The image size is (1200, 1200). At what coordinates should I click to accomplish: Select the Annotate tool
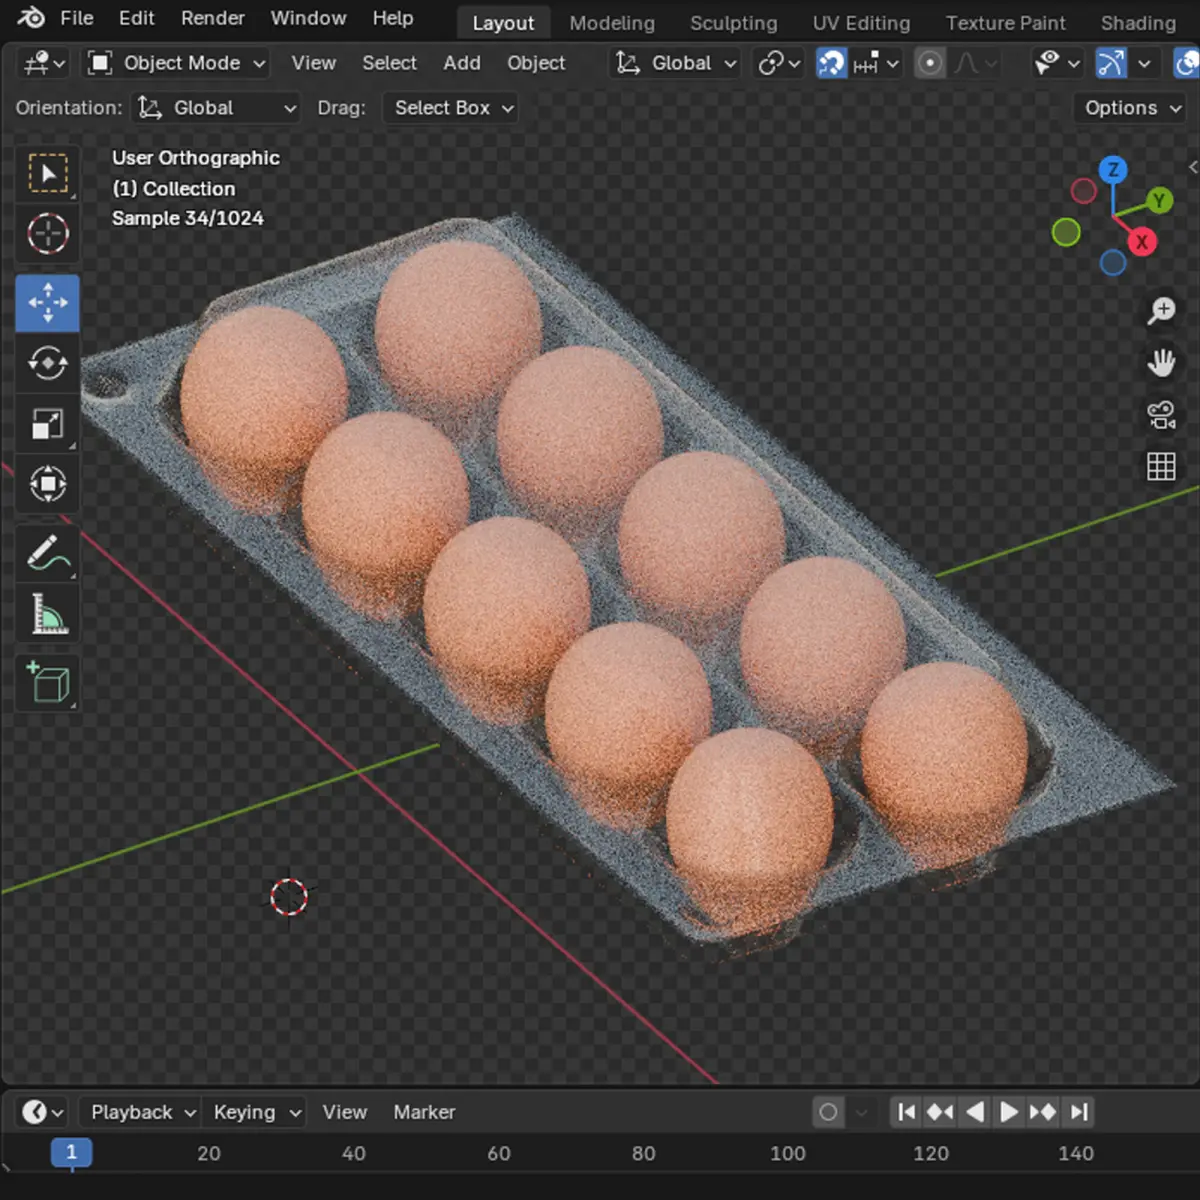[48, 553]
